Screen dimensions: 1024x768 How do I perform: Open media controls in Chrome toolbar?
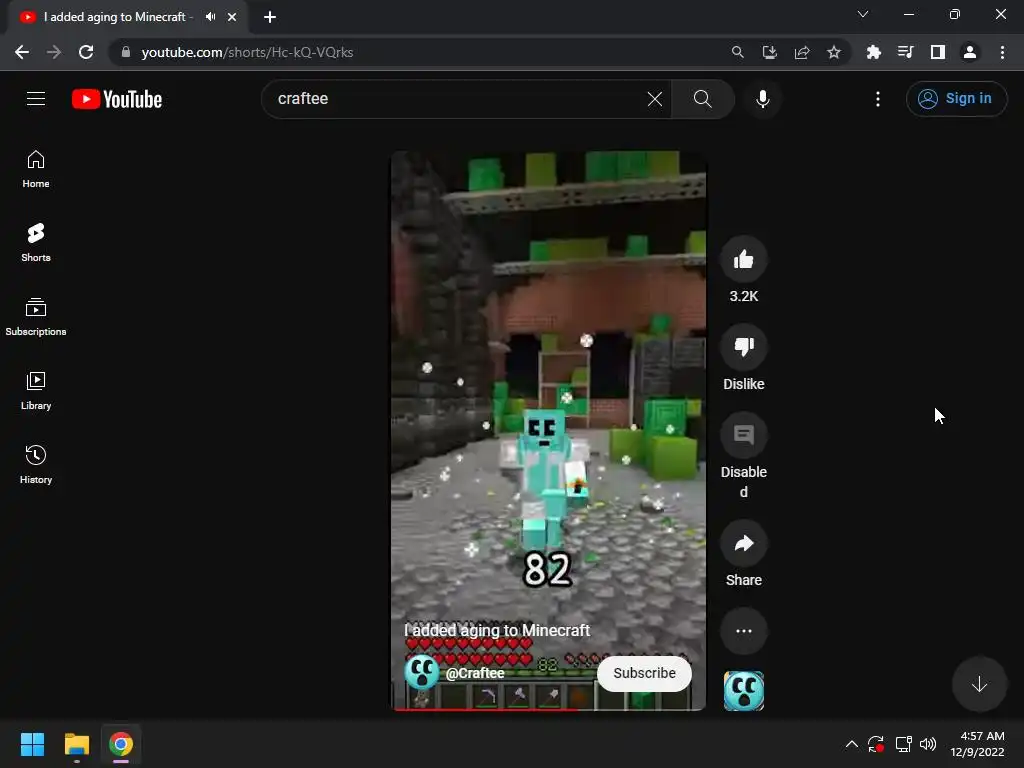tap(905, 52)
